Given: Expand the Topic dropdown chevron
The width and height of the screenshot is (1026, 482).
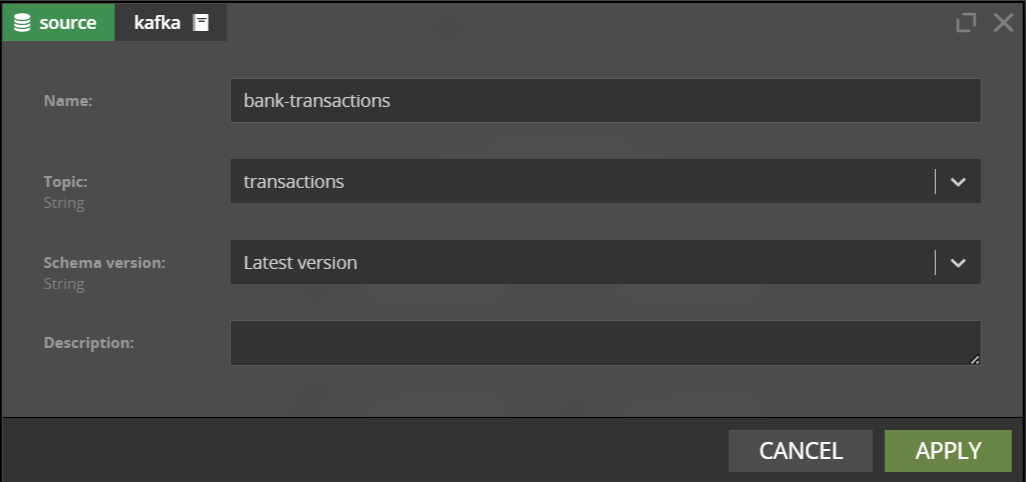Looking at the screenshot, I should pos(958,182).
